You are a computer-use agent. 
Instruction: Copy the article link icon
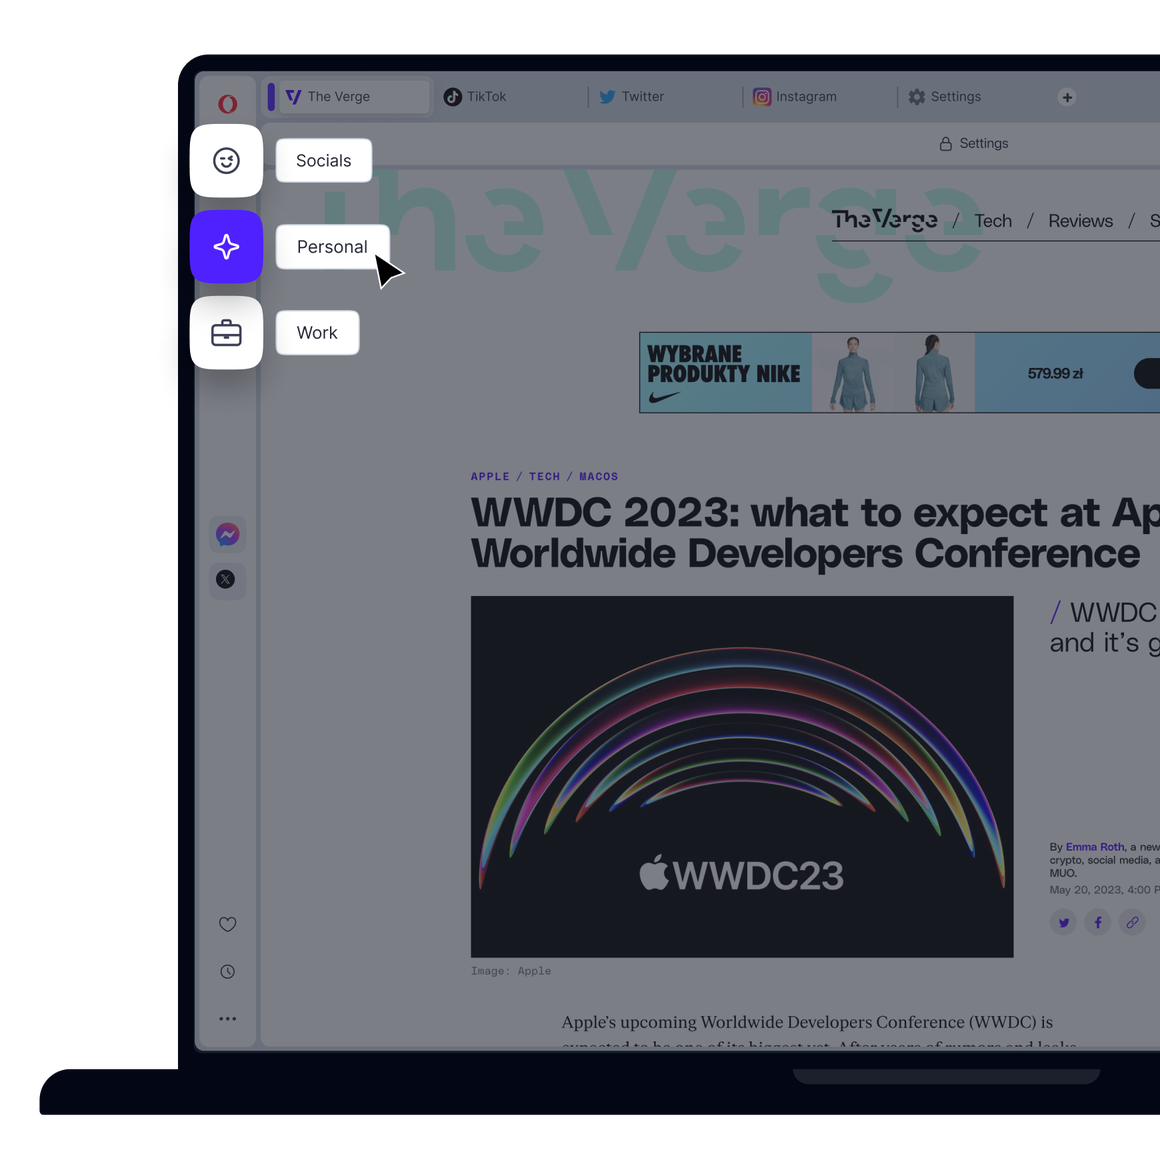pyautogui.click(x=1132, y=922)
